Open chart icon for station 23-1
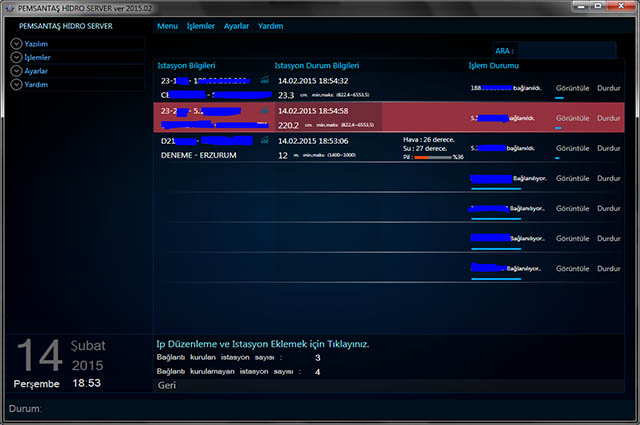Viewport: 640px width, 425px height. 264,80
